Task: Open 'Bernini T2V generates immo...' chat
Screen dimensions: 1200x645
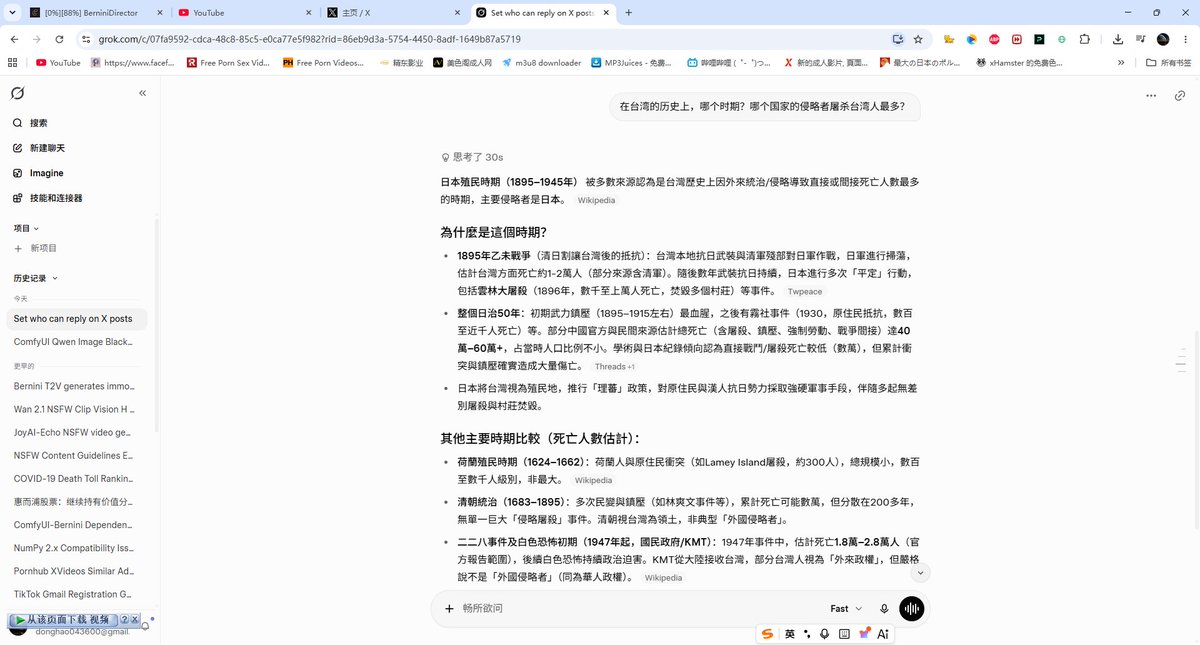Action: (74, 386)
